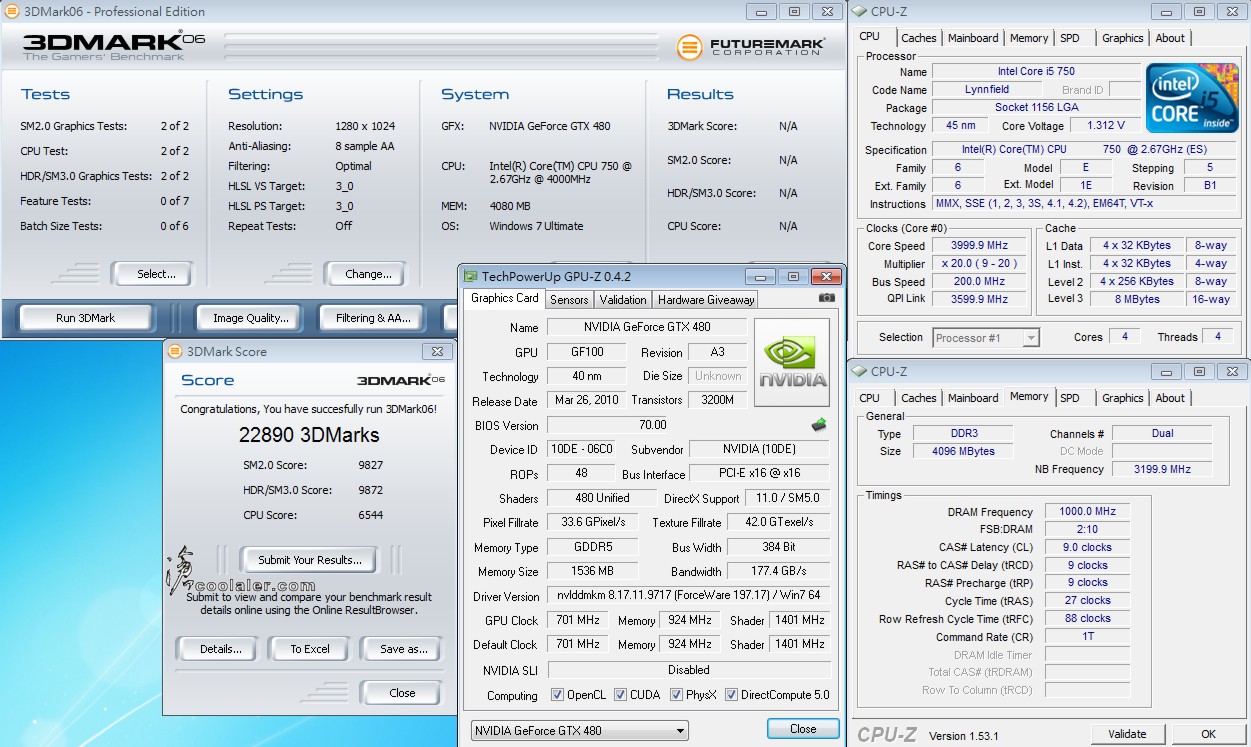Screen dimensions: 1251x747
Task: Switch to the Sensors tab in GPU-Z
Action: (x=569, y=299)
